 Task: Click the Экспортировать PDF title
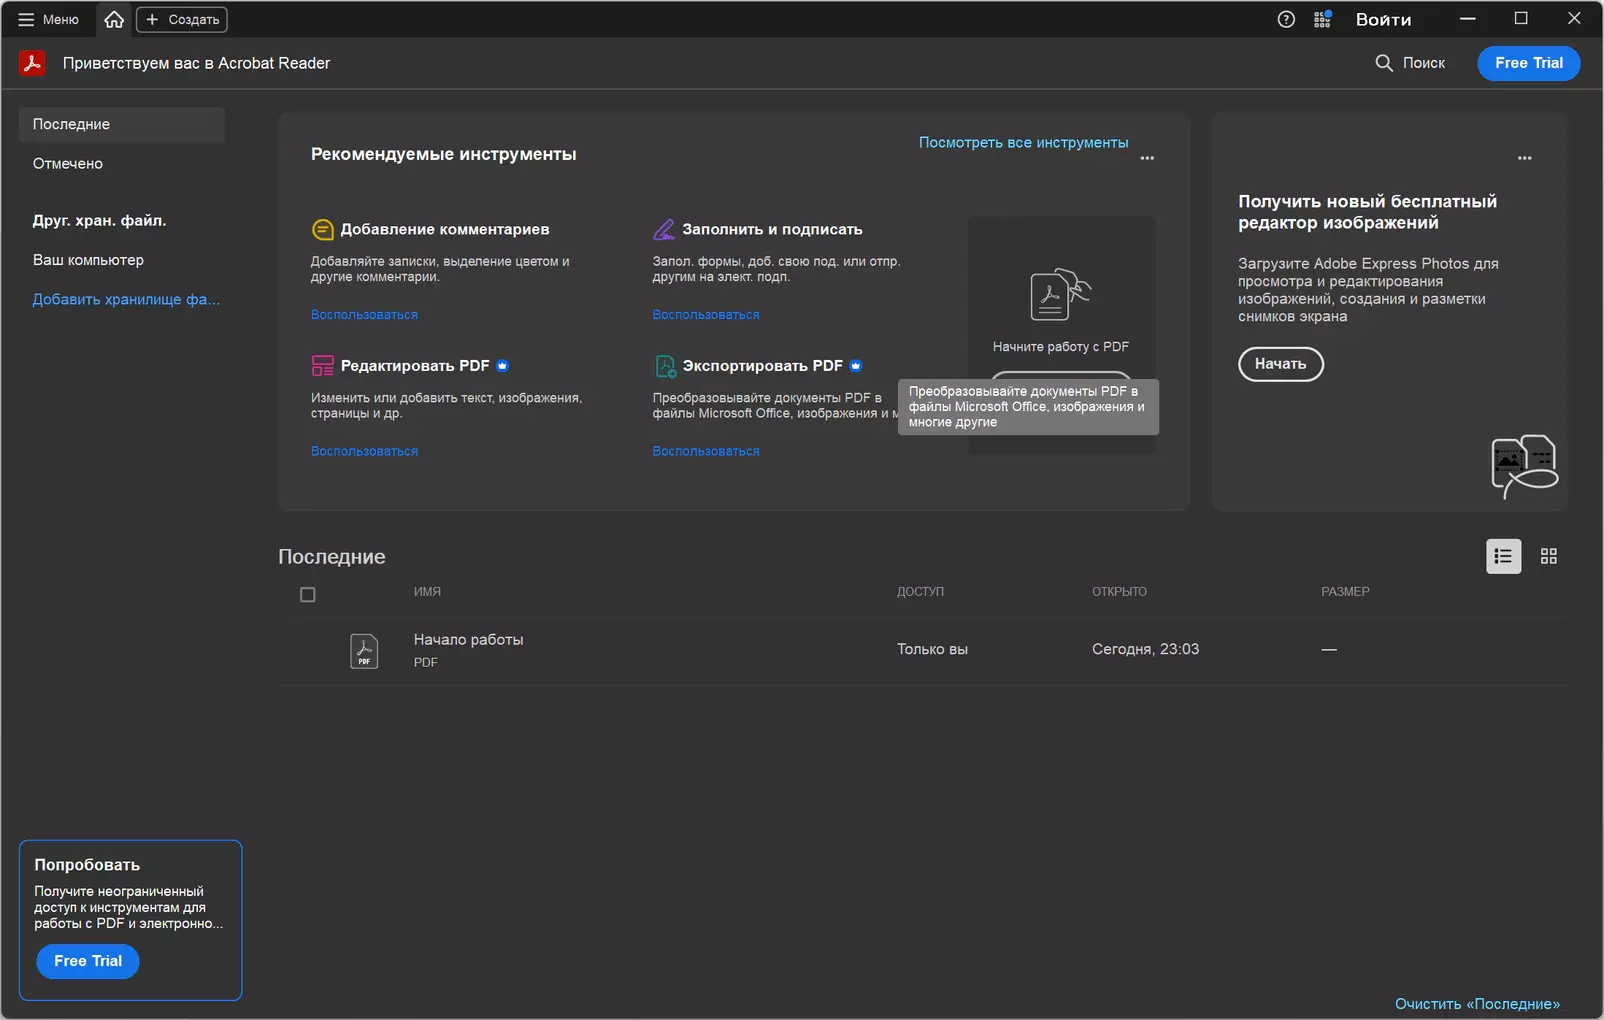click(762, 366)
